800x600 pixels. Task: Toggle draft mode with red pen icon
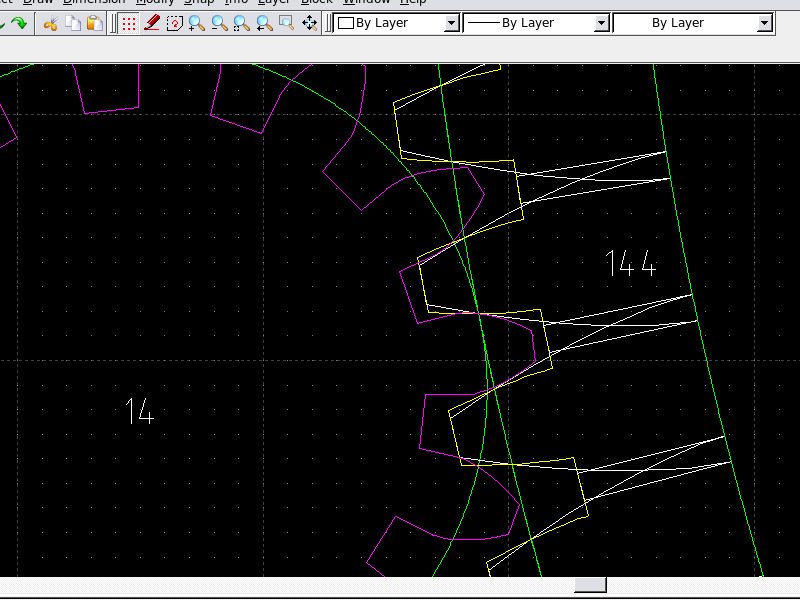pyautogui.click(x=152, y=22)
